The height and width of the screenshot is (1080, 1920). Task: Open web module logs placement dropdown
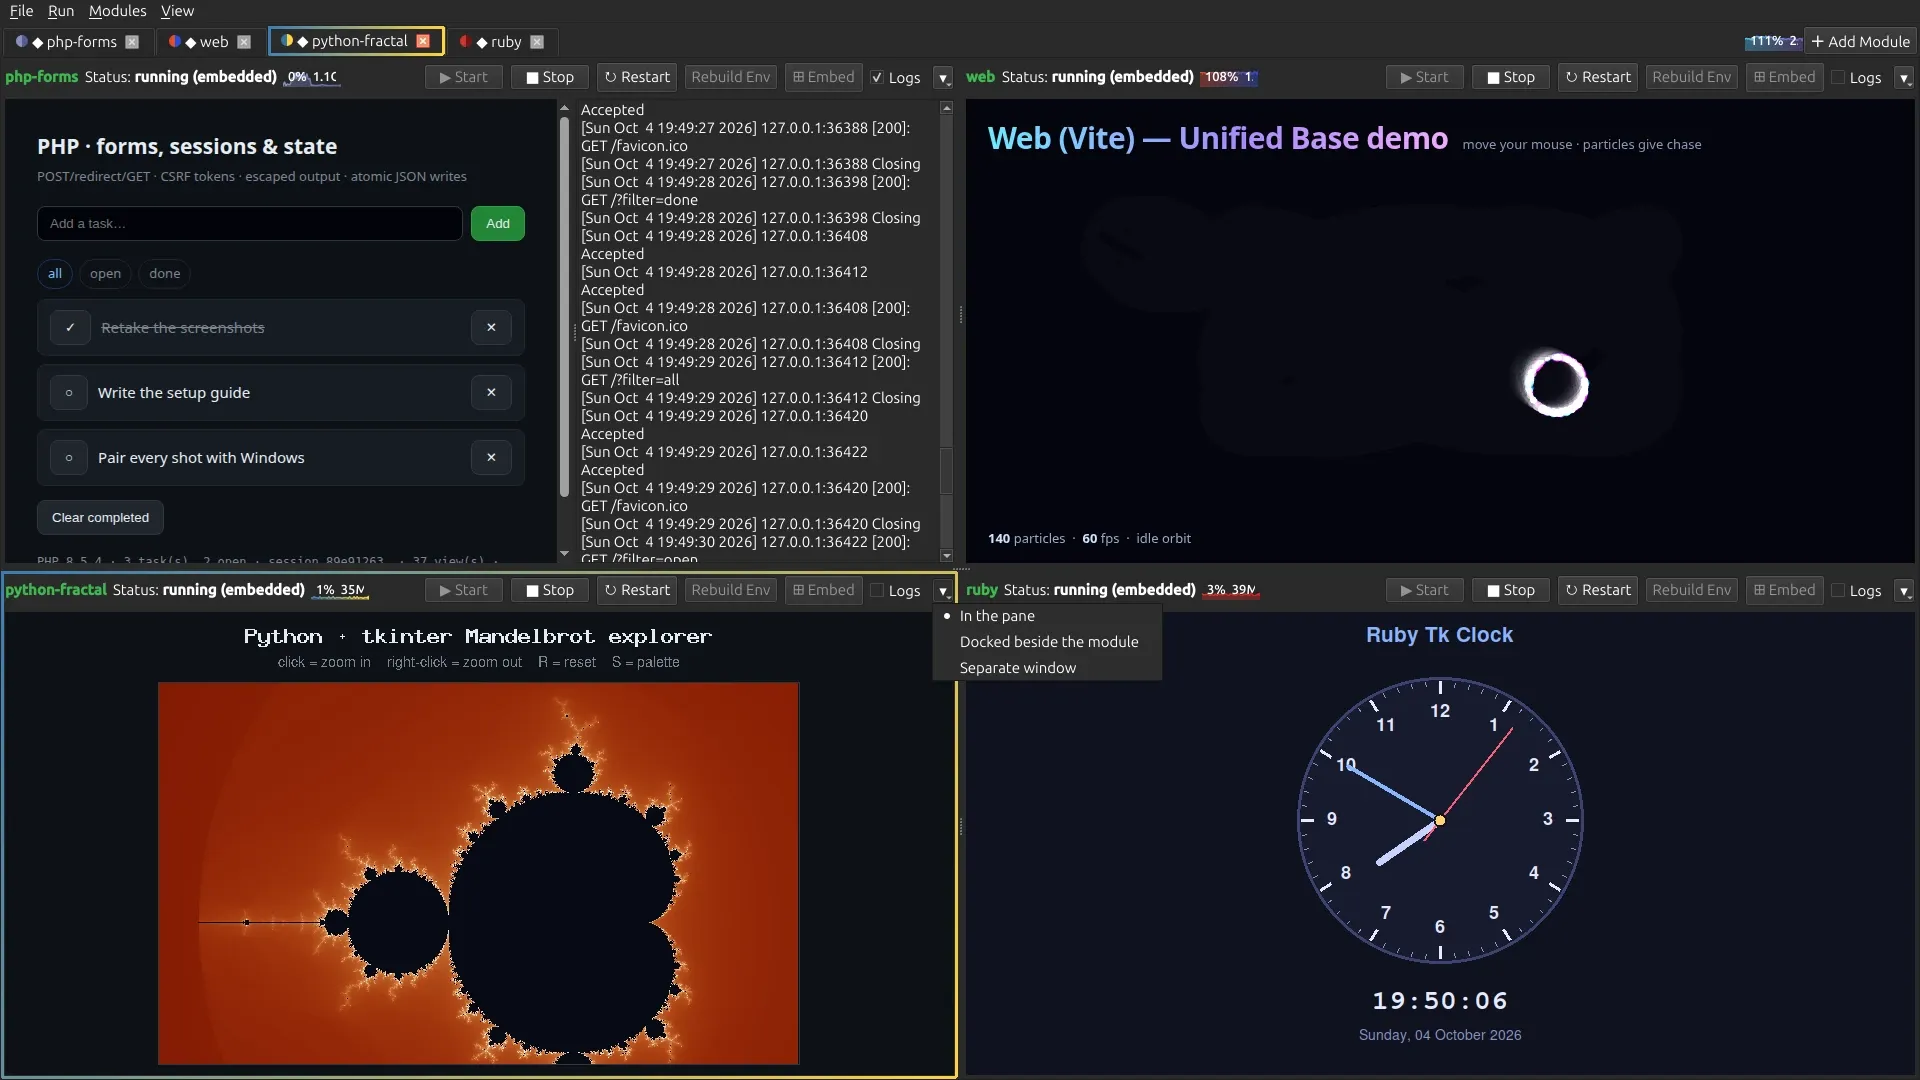[1904, 77]
